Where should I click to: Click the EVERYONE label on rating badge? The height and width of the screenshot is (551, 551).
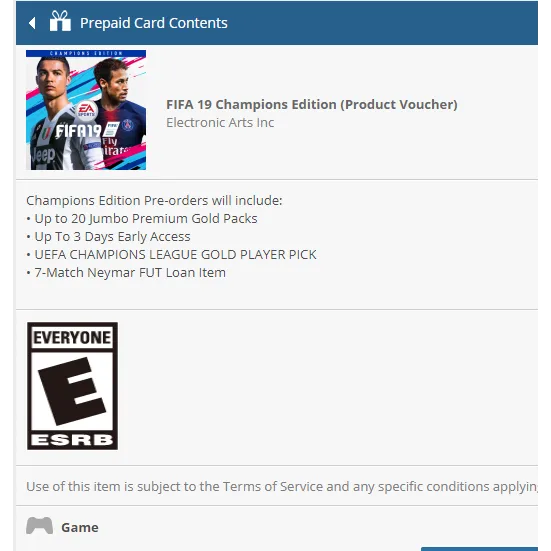pyautogui.click(x=72, y=338)
